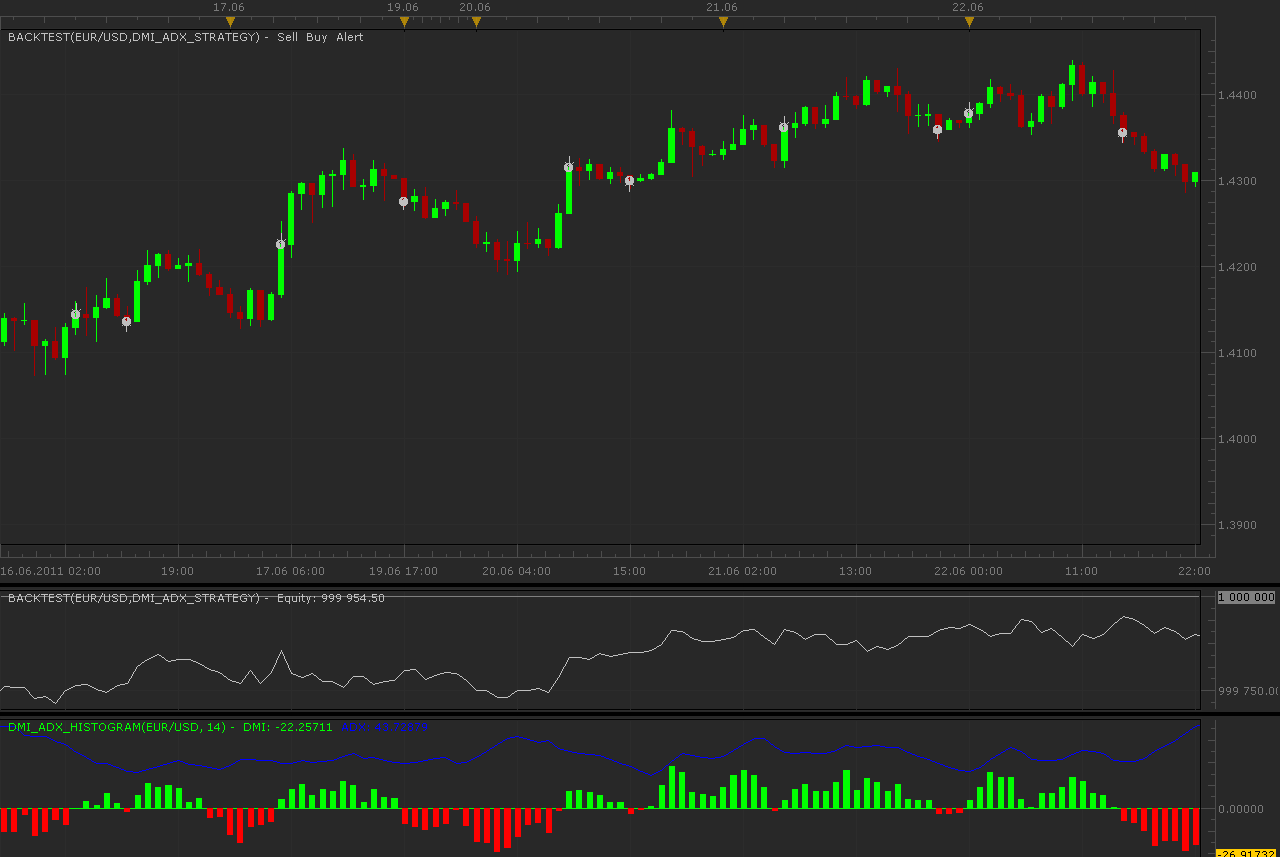1280x857 pixels.
Task: Select the Sell series label
Action: point(287,37)
